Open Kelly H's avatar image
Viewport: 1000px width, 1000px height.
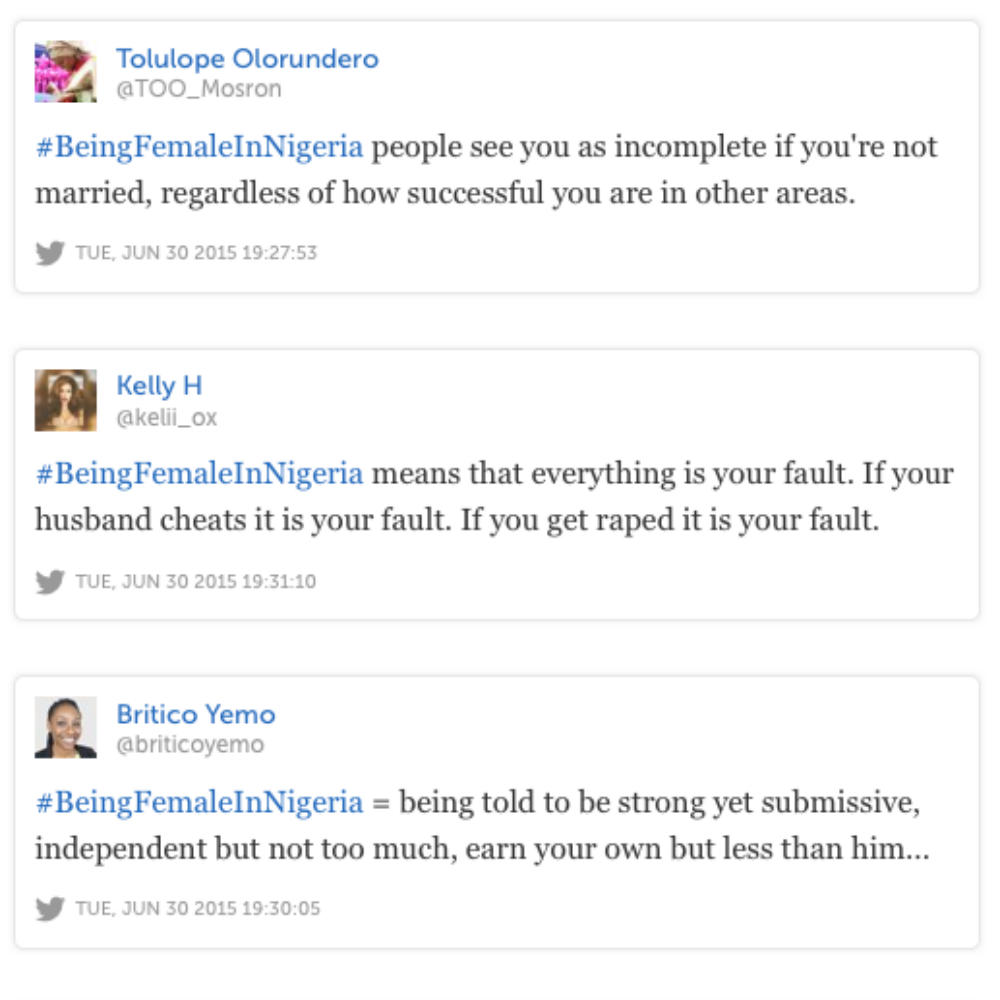click(x=66, y=400)
